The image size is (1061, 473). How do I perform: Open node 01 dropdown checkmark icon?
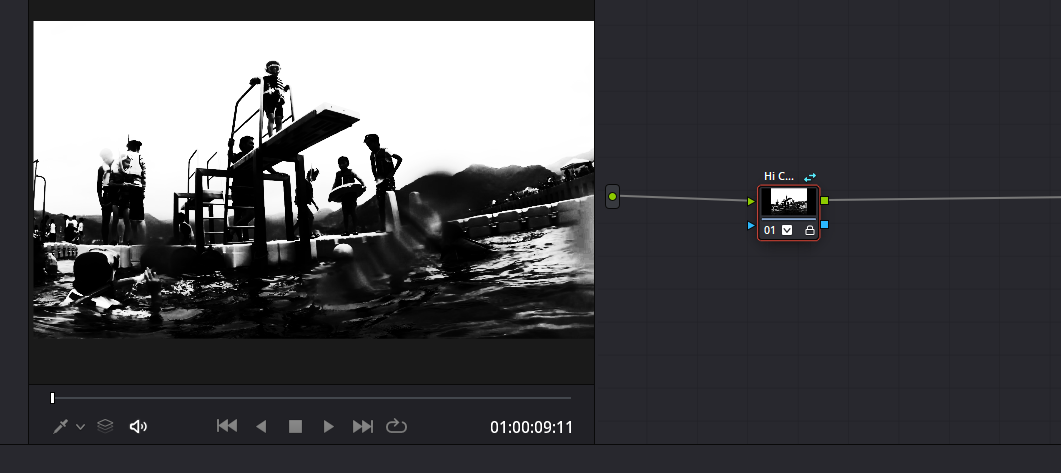pyautogui.click(x=787, y=230)
